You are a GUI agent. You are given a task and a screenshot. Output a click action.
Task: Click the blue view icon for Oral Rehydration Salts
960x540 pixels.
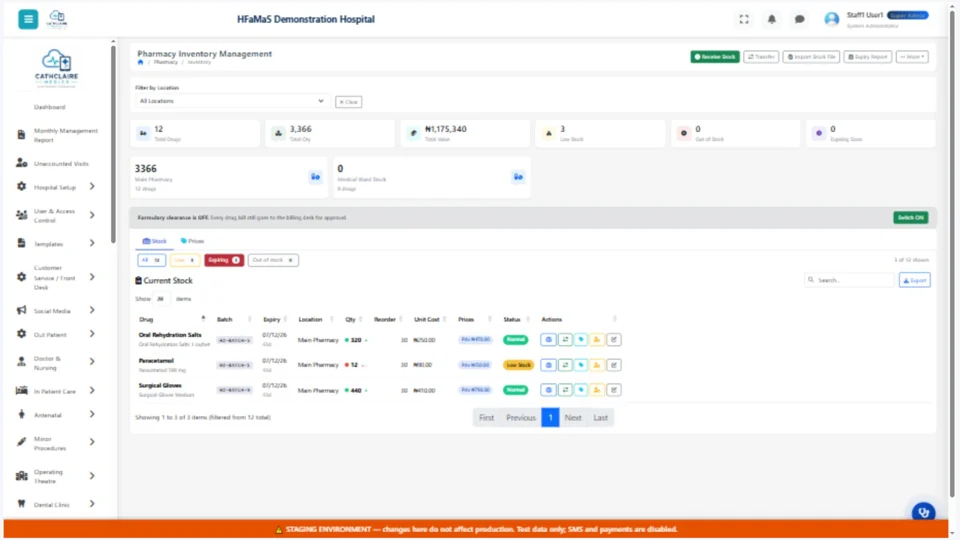548,340
